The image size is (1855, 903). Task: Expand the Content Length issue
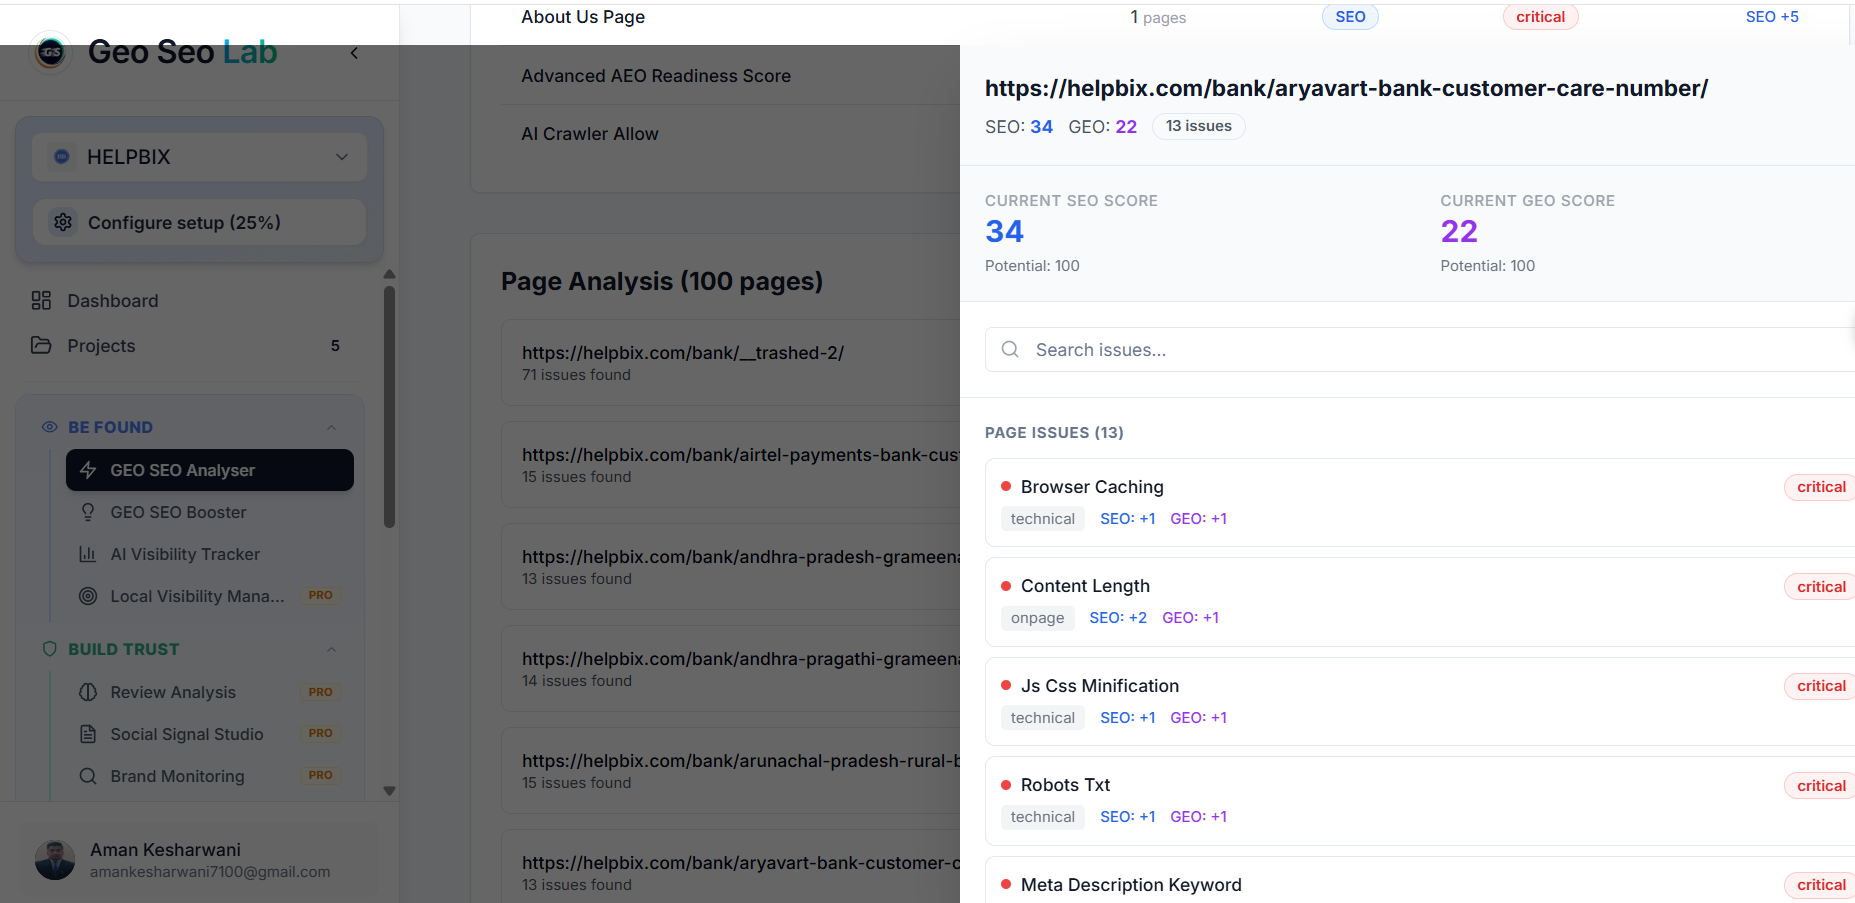(1420, 602)
